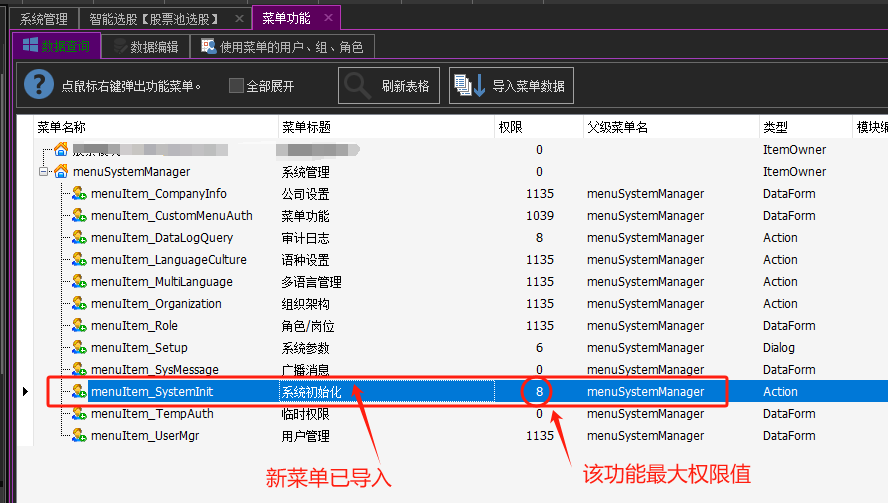This screenshot has width=888, height=503.
Task: Close the 智能选股 tab
Action: click(x=240, y=19)
